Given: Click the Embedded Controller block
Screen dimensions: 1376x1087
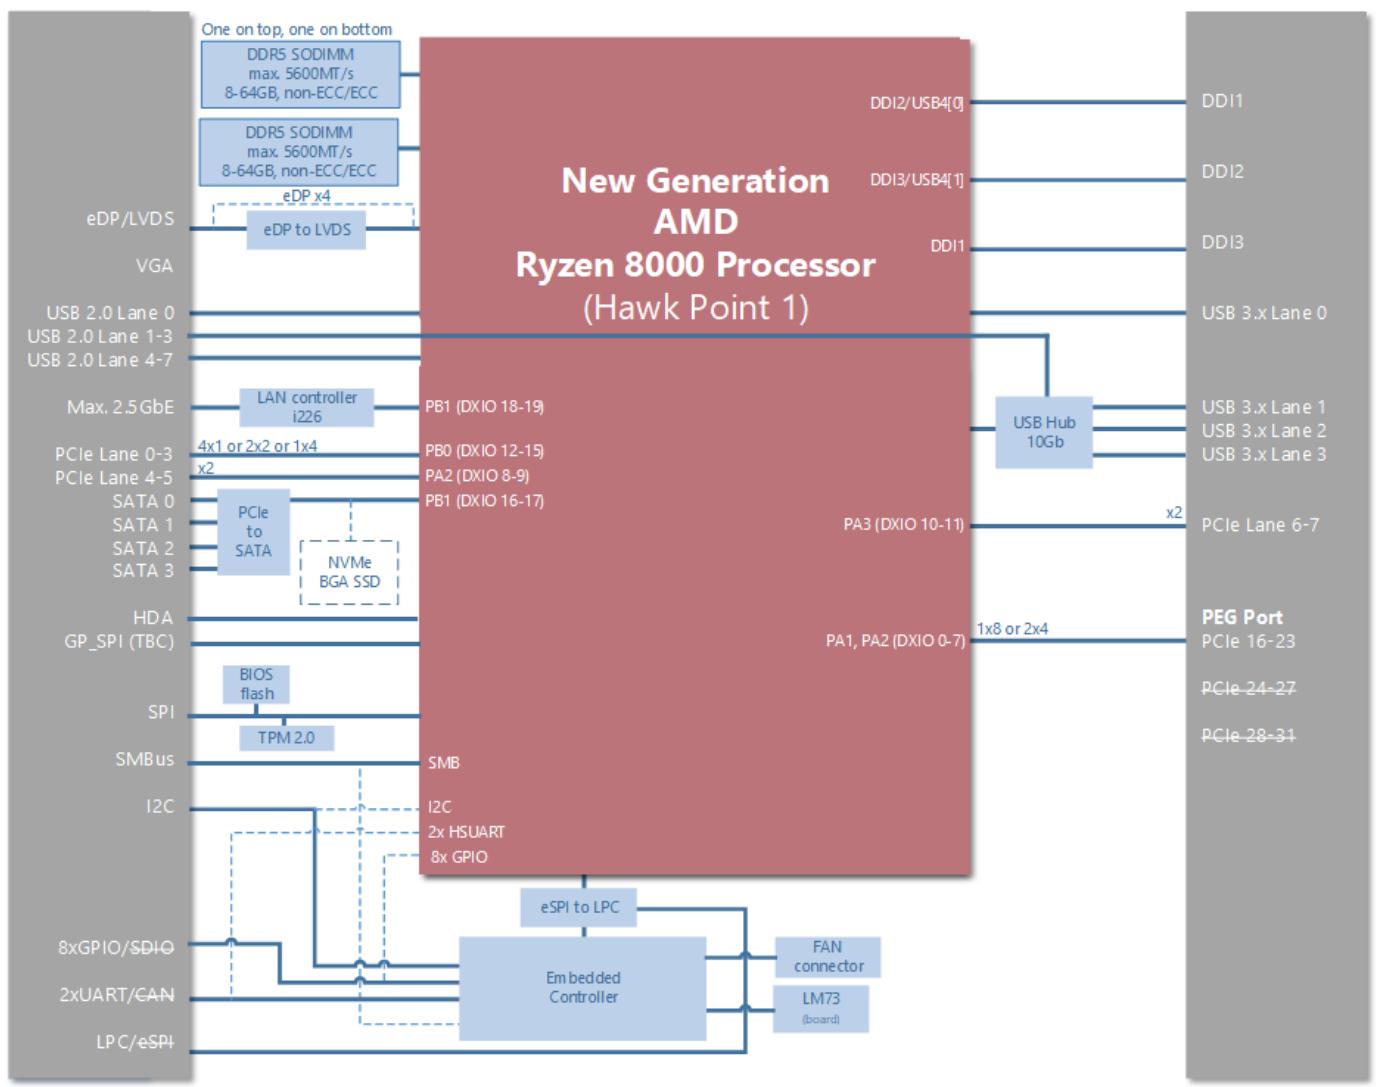Looking at the screenshot, I should click(582, 988).
